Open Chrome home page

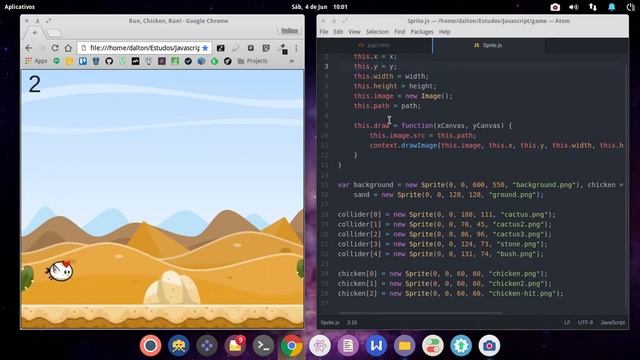(x=68, y=48)
